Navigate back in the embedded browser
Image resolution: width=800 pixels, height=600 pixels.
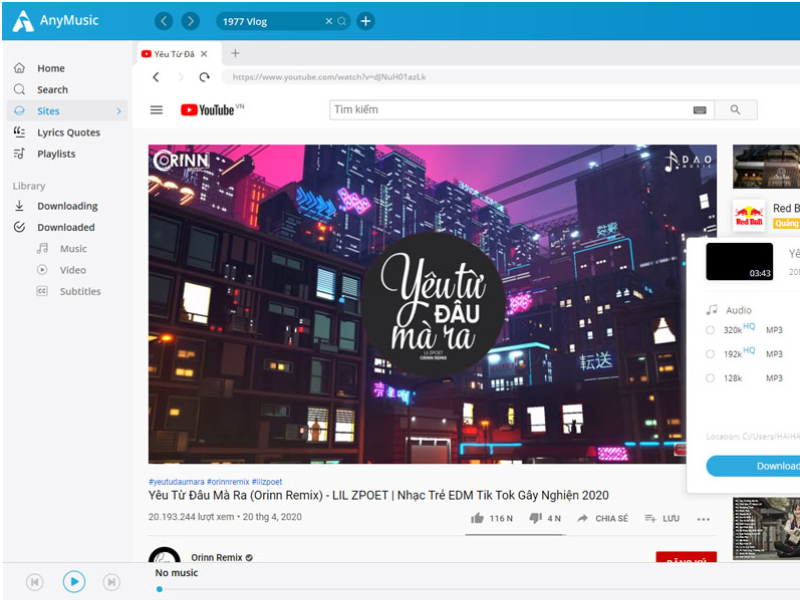click(156, 77)
